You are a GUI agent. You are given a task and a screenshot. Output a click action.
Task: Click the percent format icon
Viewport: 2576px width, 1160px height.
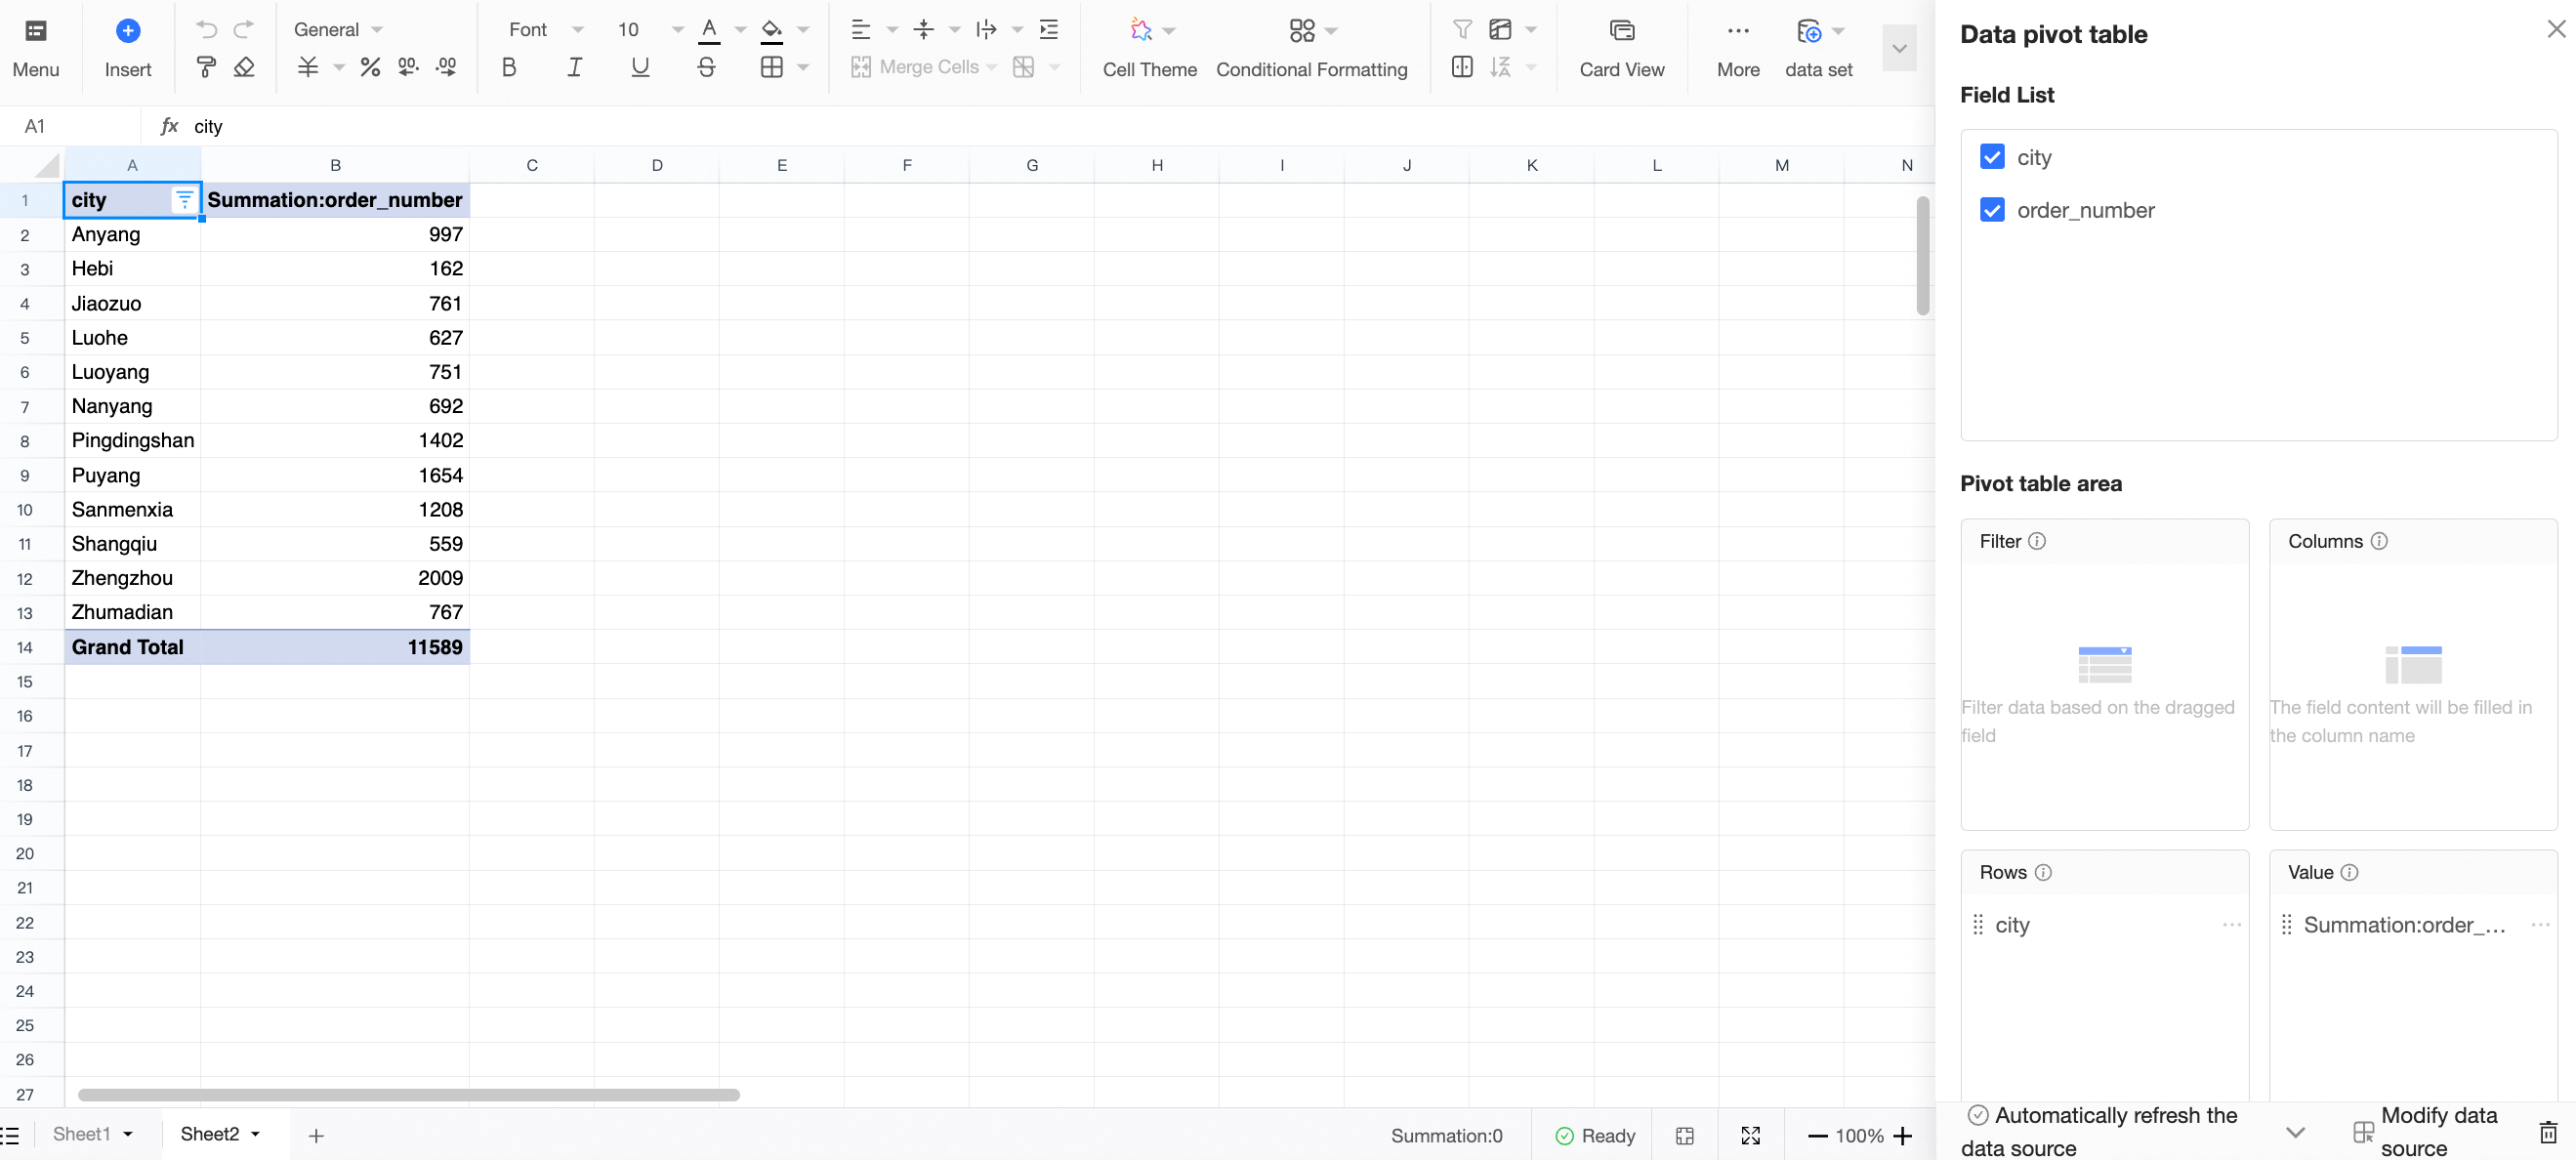[370, 67]
